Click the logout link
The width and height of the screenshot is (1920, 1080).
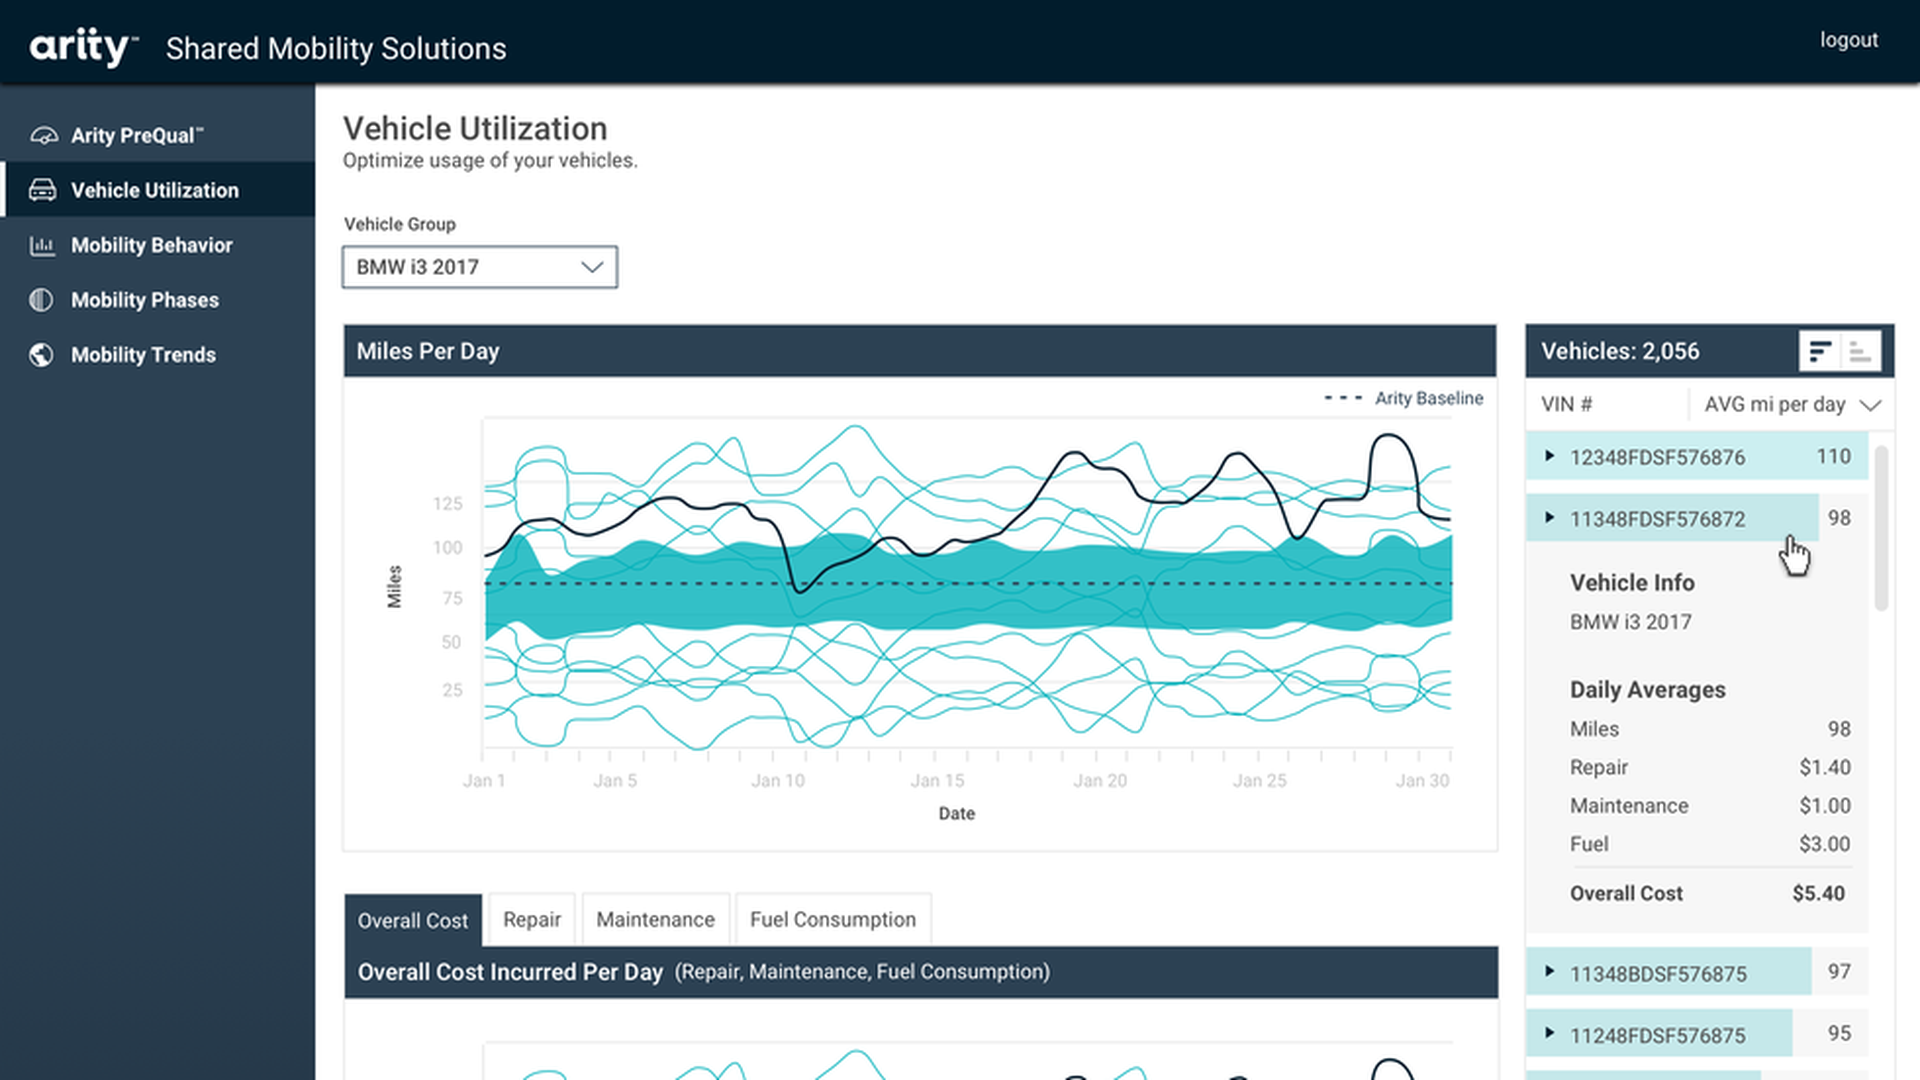[1848, 40]
